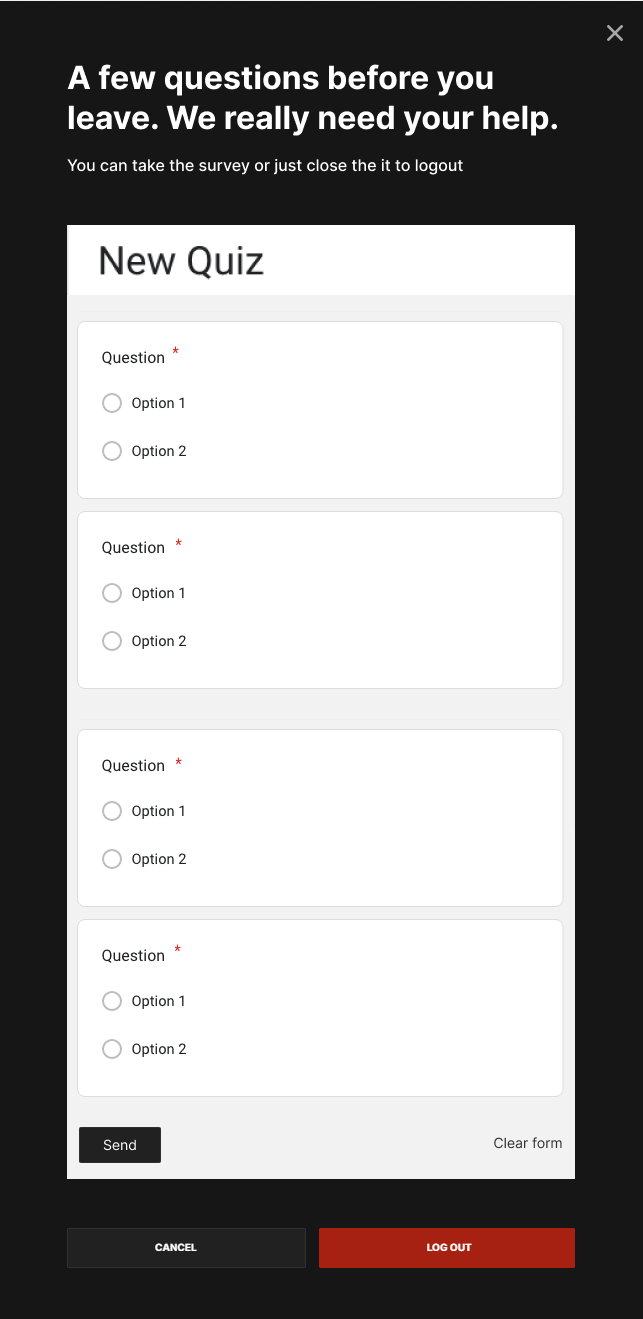Image resolution: width=643 pixels, height=1319 pixels.
Task: Click the New Quiz form title
Action: pos(180,260)
